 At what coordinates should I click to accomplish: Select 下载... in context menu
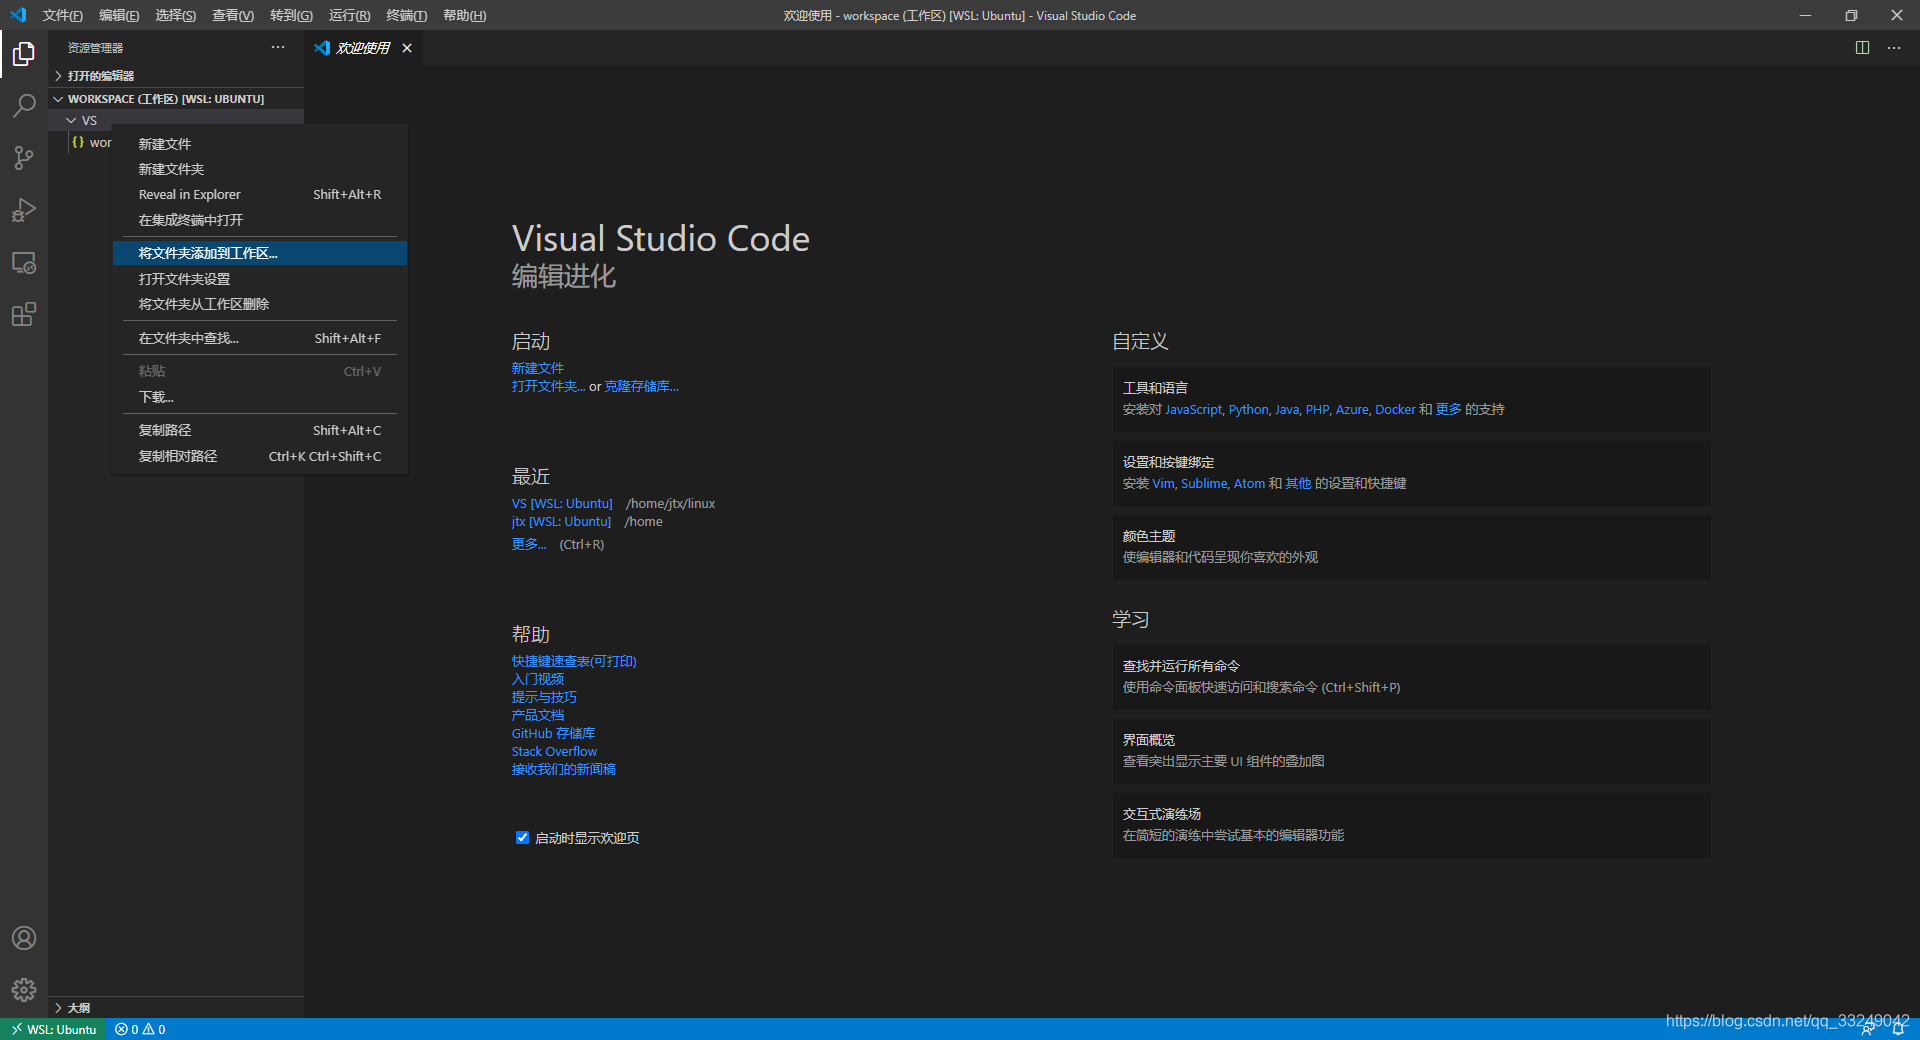tap(260, 397)
